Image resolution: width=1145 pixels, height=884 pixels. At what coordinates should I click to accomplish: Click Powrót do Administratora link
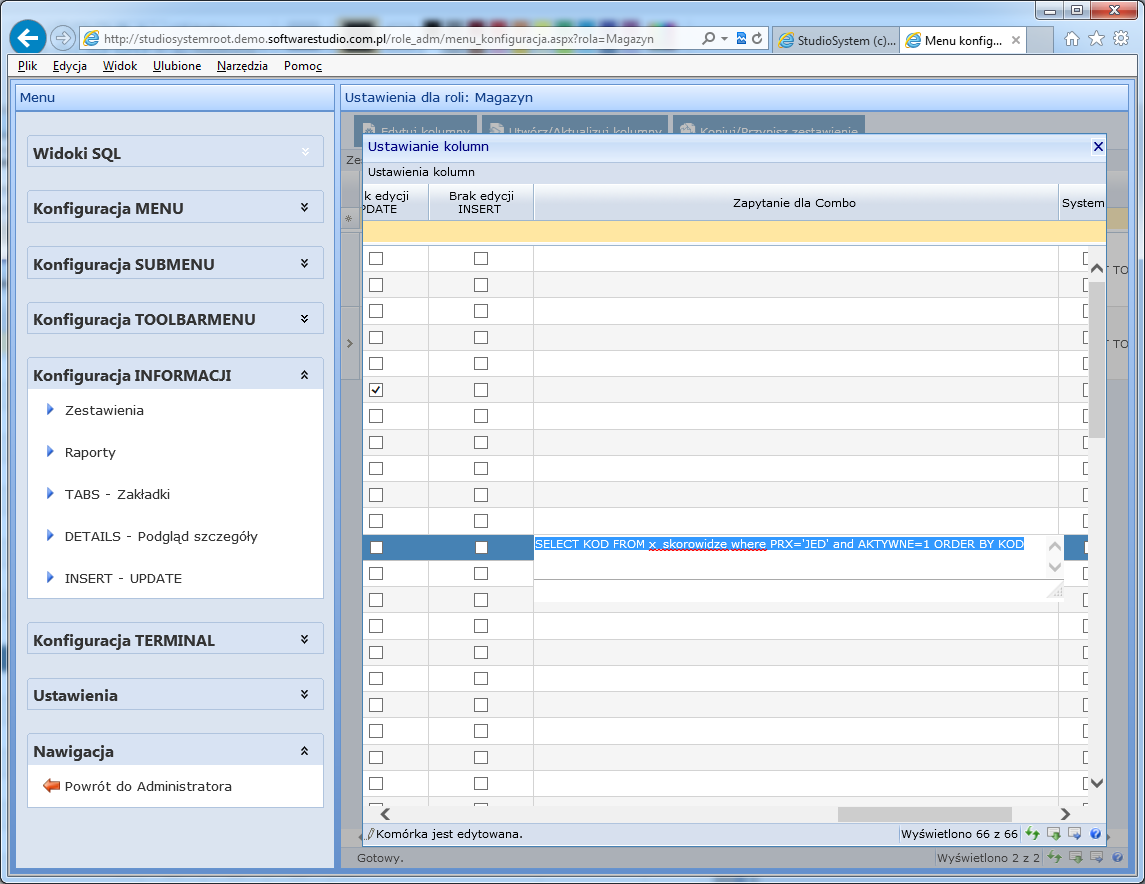point(148,786)
